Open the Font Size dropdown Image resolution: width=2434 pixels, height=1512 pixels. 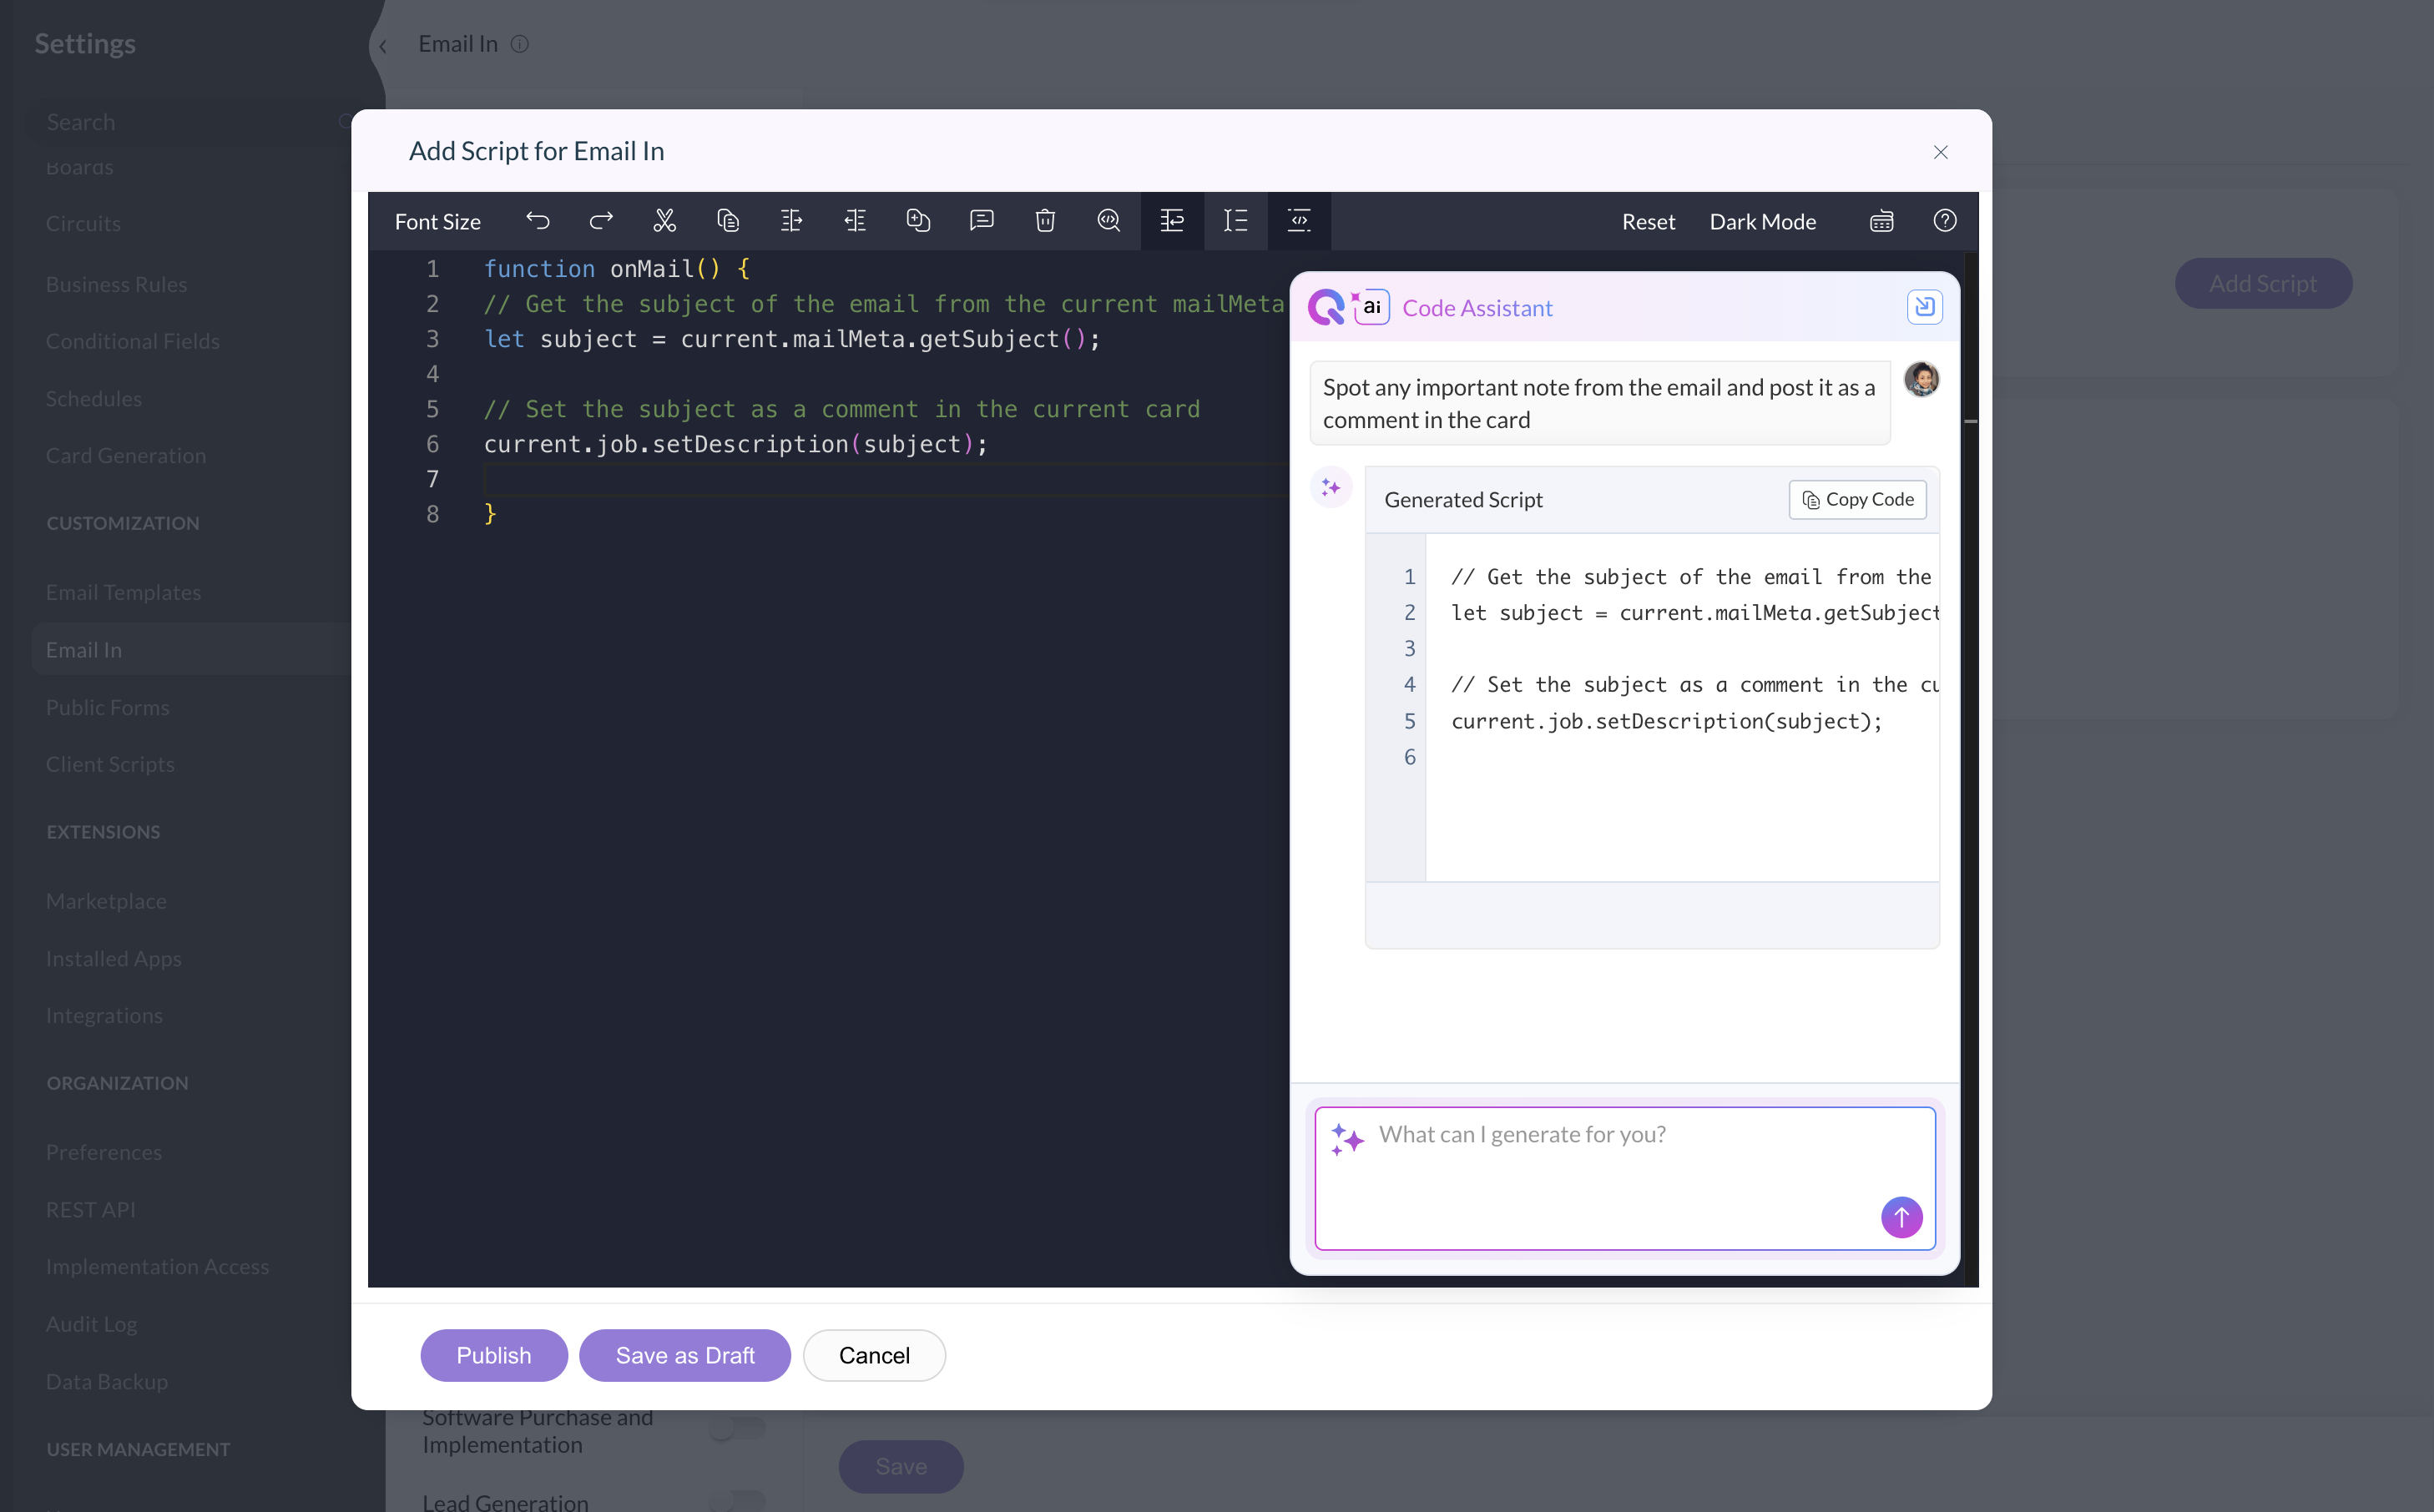437,222
